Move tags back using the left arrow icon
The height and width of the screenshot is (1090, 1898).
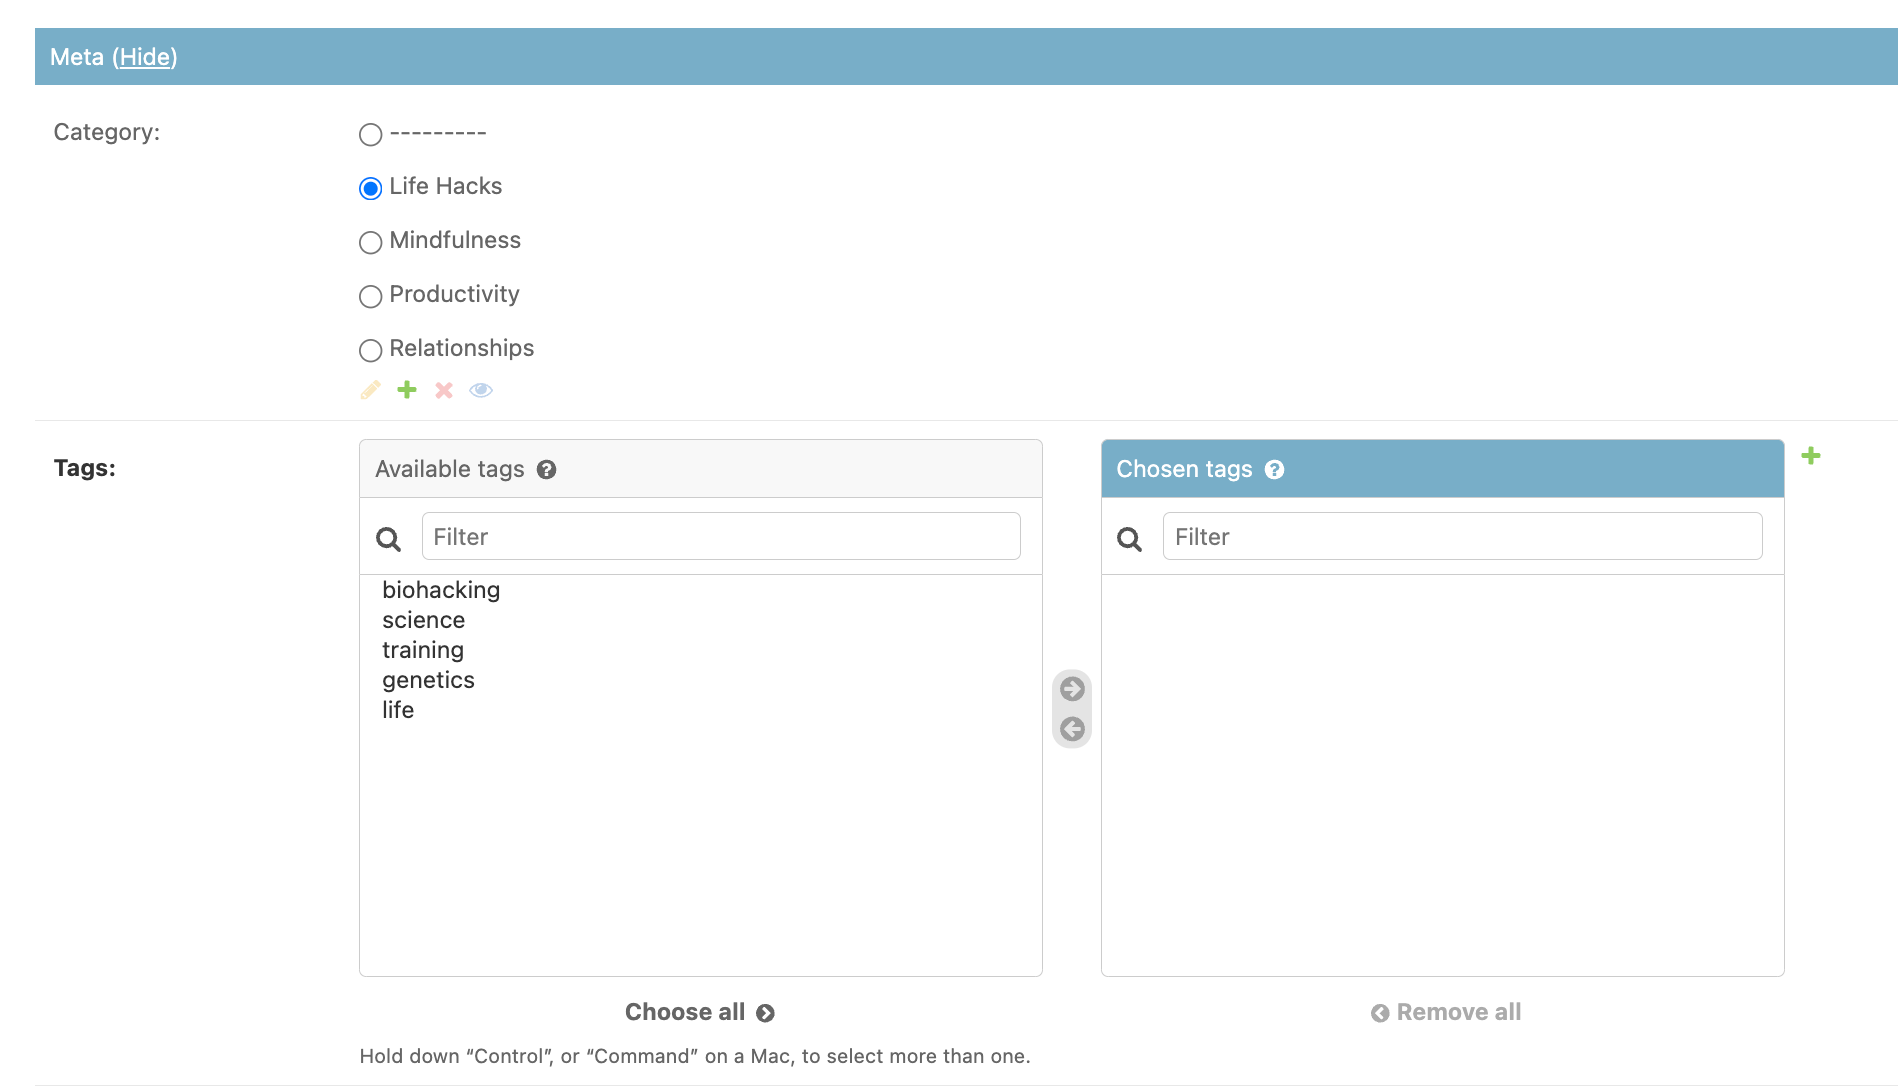pyautogui.click(x=1071, y=729)
